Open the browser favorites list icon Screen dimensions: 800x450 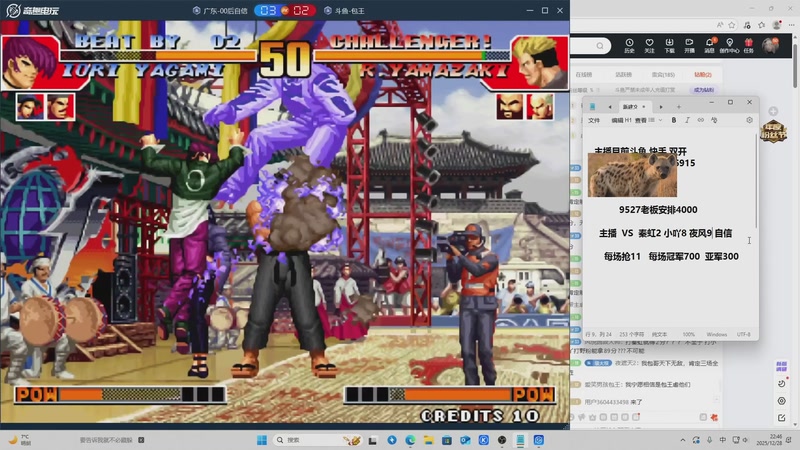(x=762, y=24)
